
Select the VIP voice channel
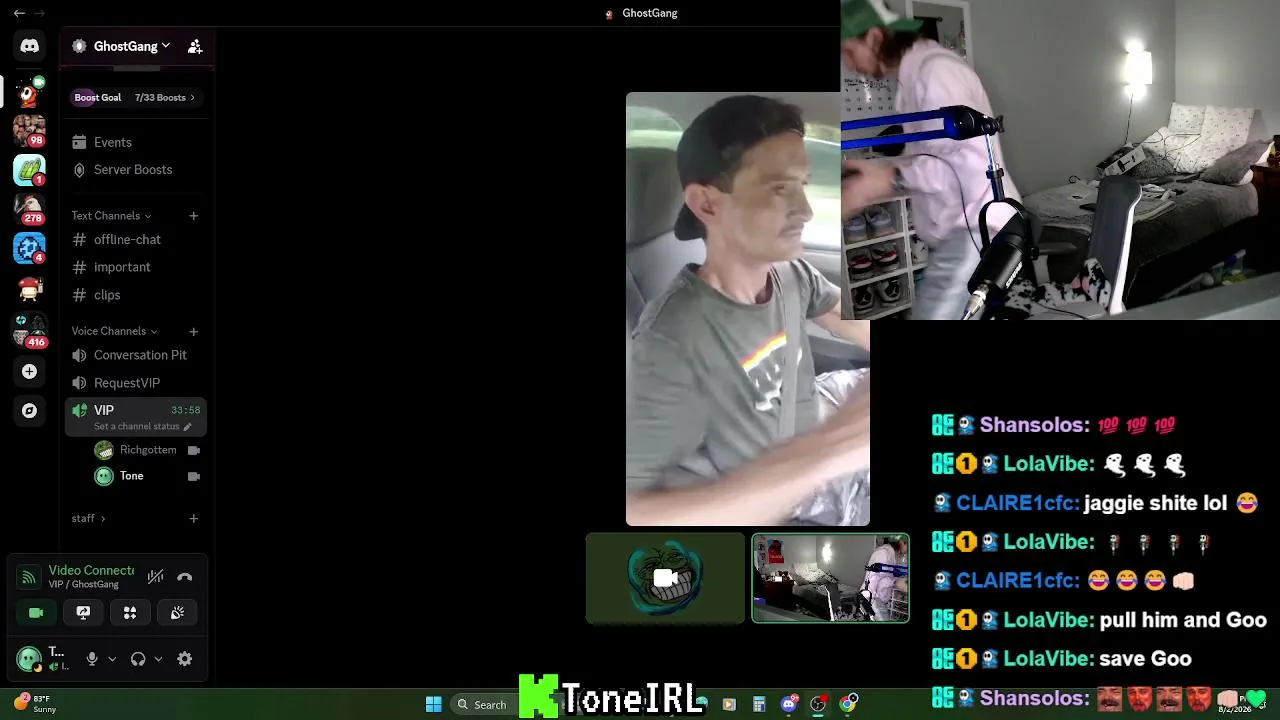point(136,417)
